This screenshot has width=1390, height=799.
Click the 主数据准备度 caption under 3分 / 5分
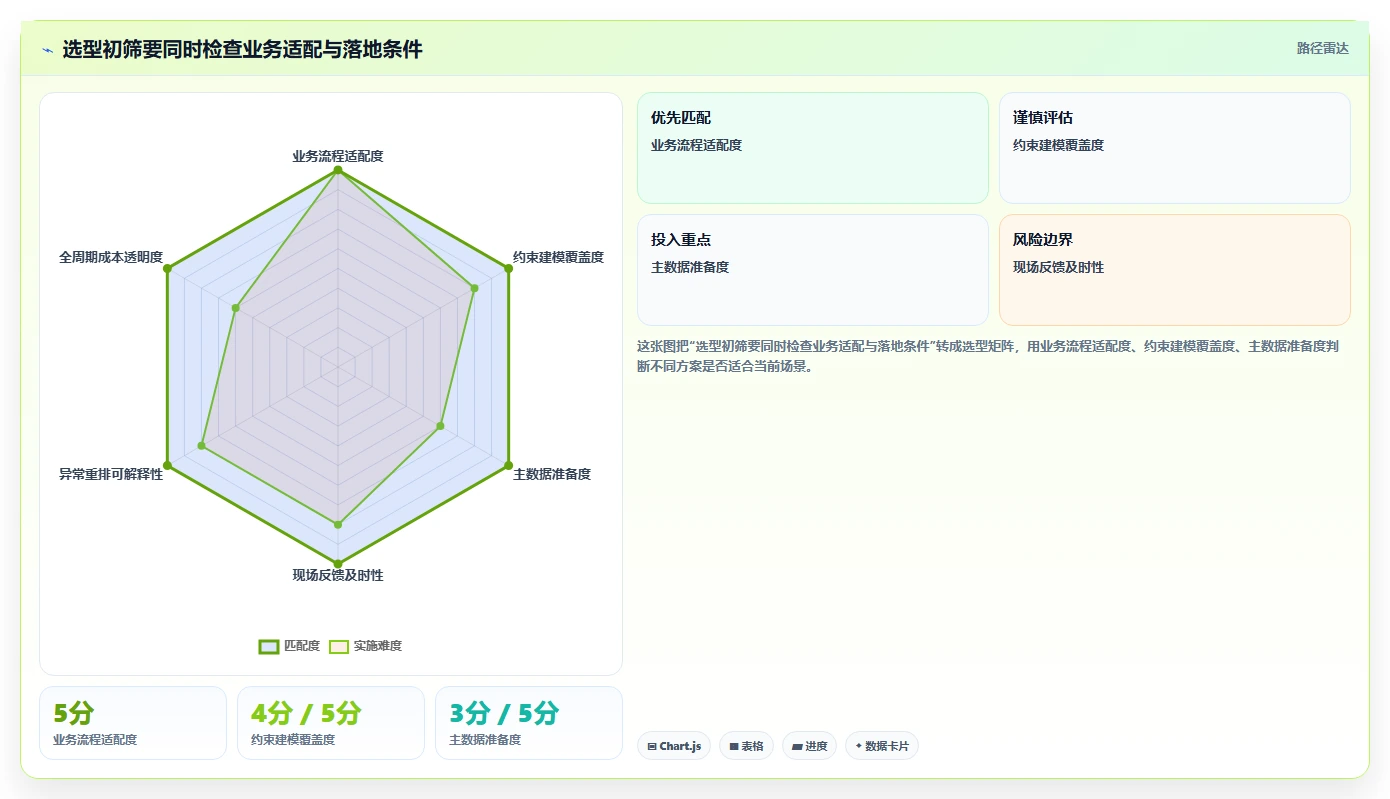pos(485,740)
